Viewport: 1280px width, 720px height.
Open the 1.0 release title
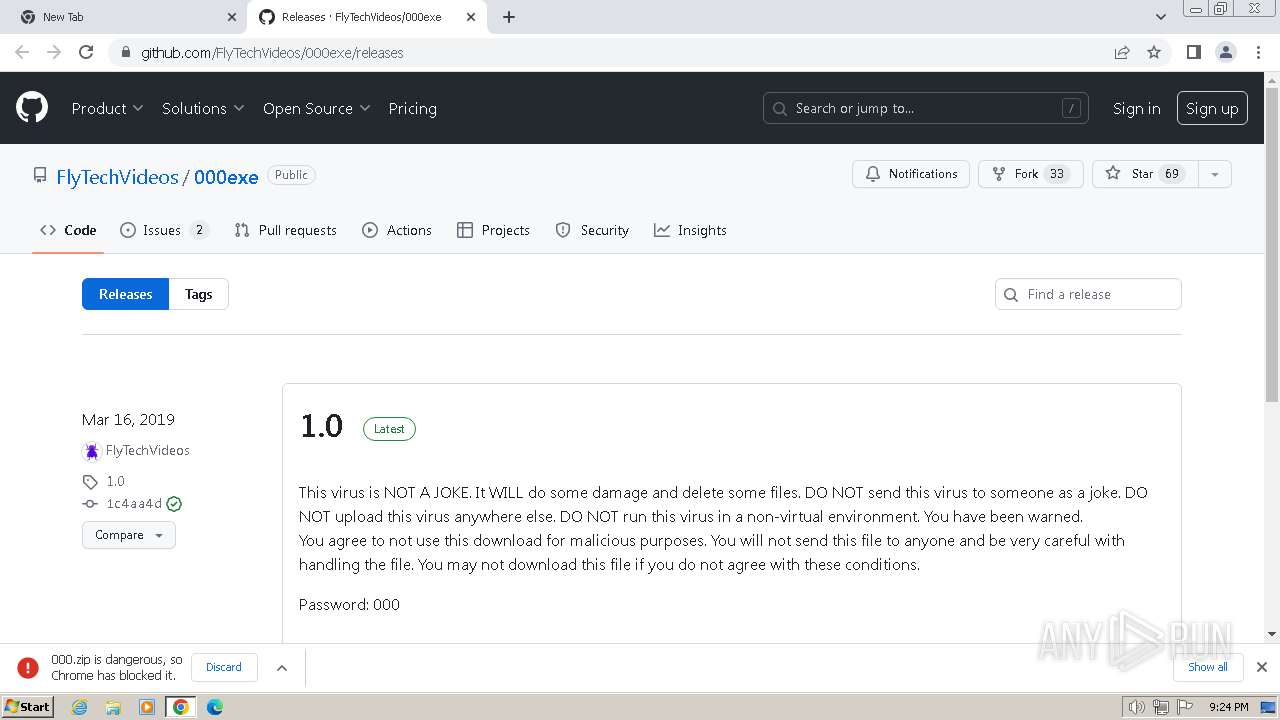coord(321,426)
